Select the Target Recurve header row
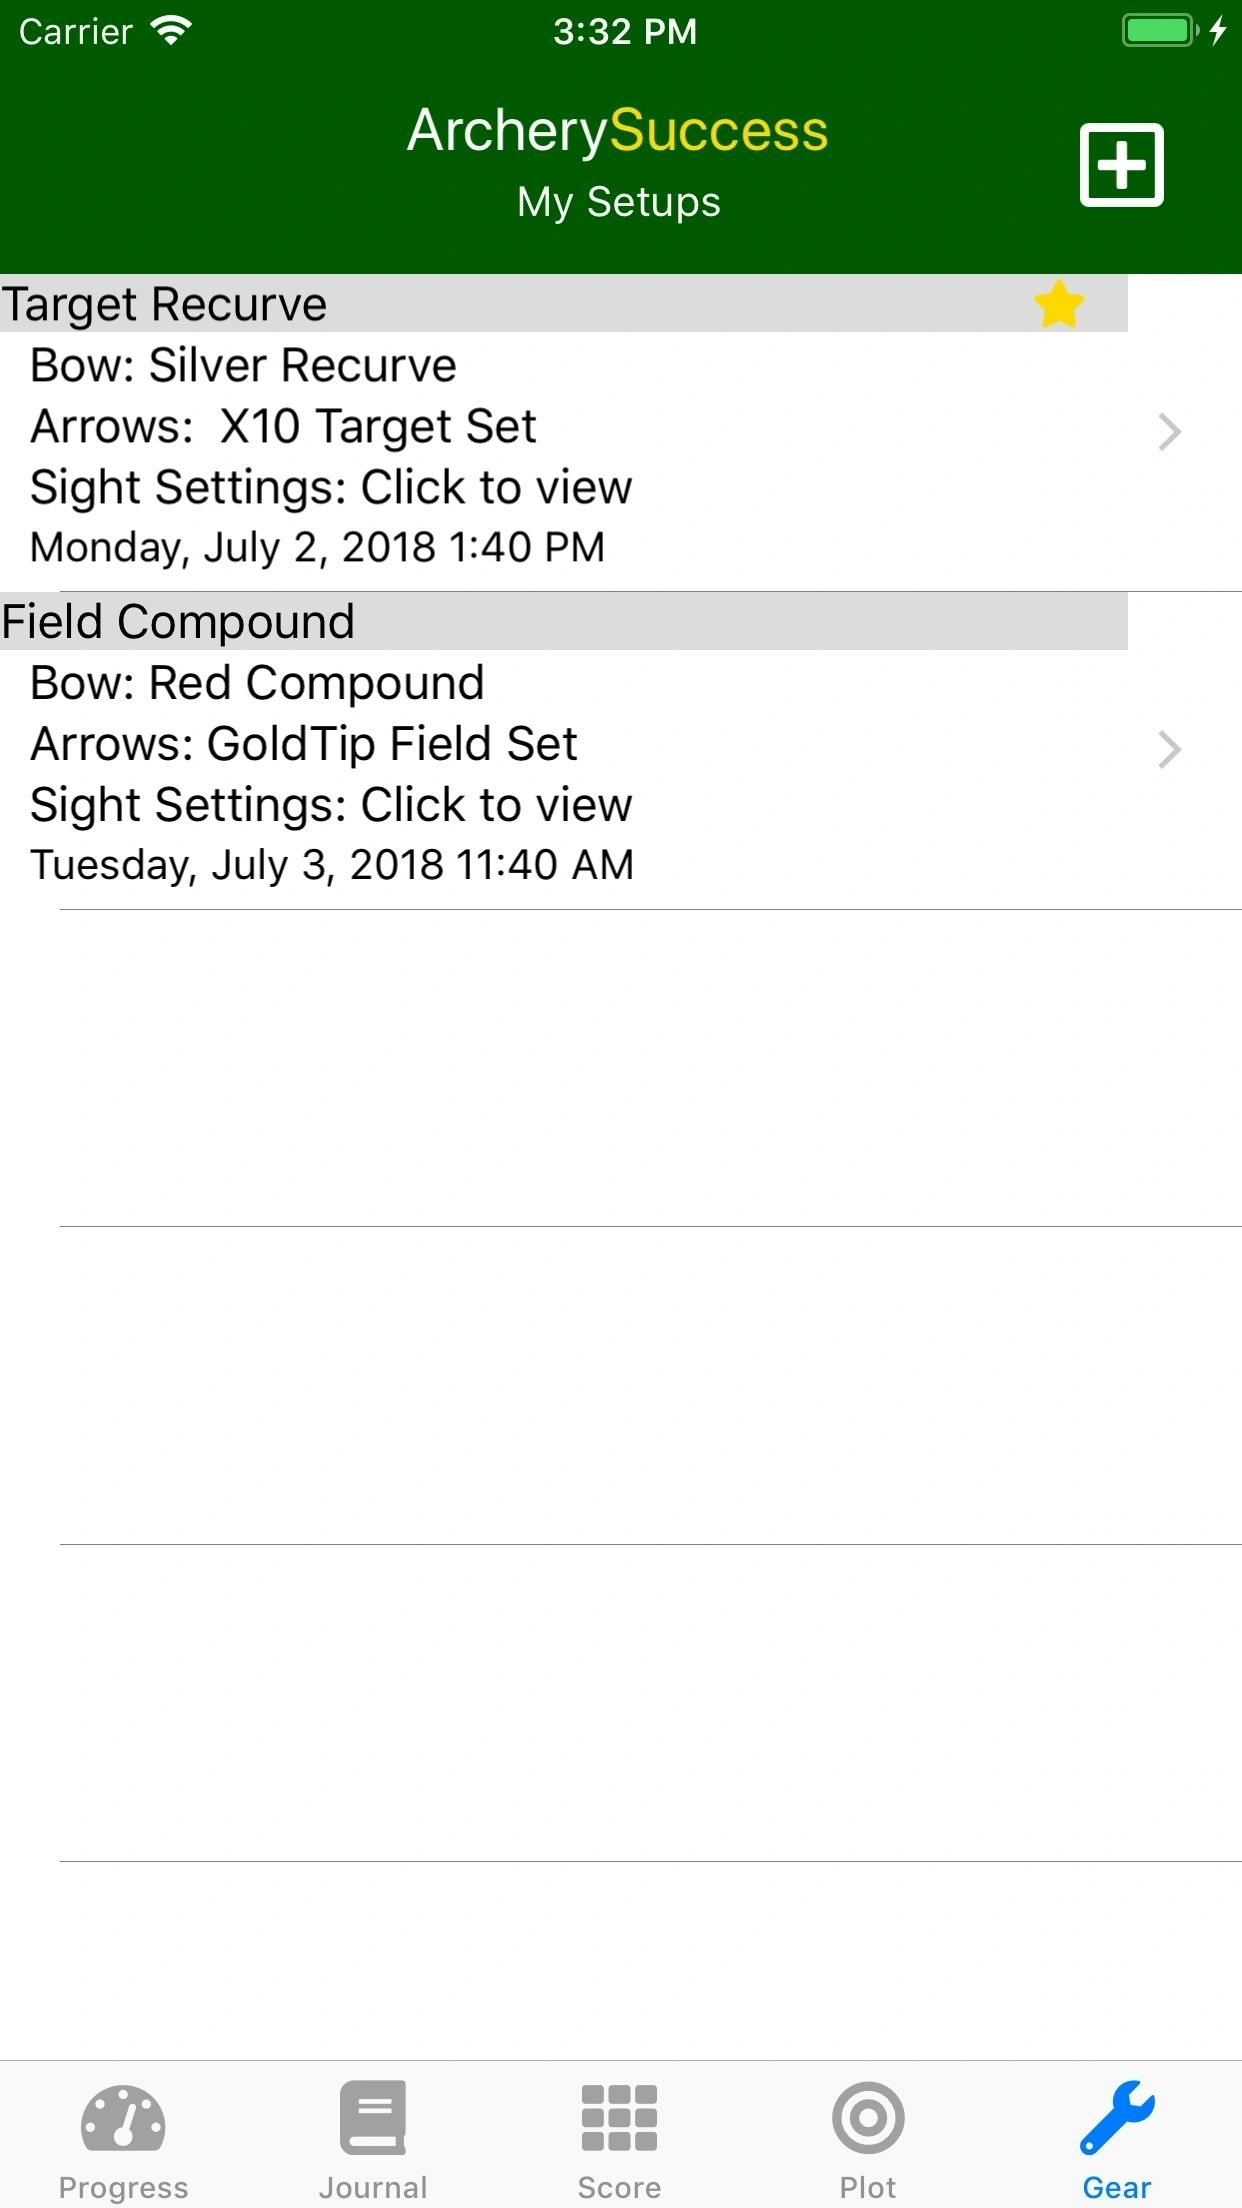Viewport: 1242px width, 2208px height. tap(564, 304)
